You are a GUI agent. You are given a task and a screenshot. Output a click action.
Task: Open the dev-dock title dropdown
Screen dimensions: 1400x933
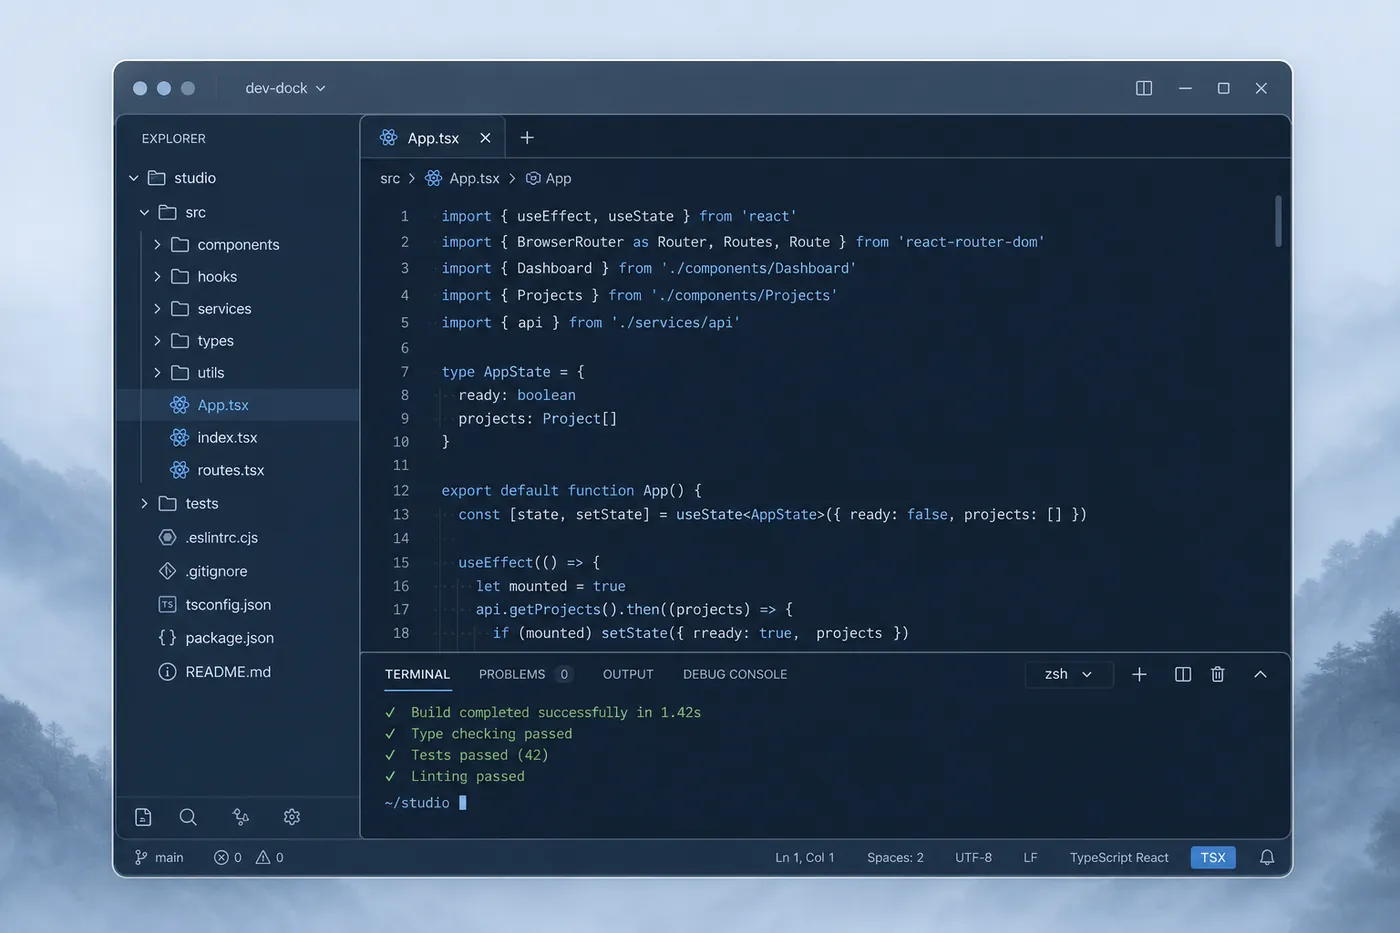[285, 88]
